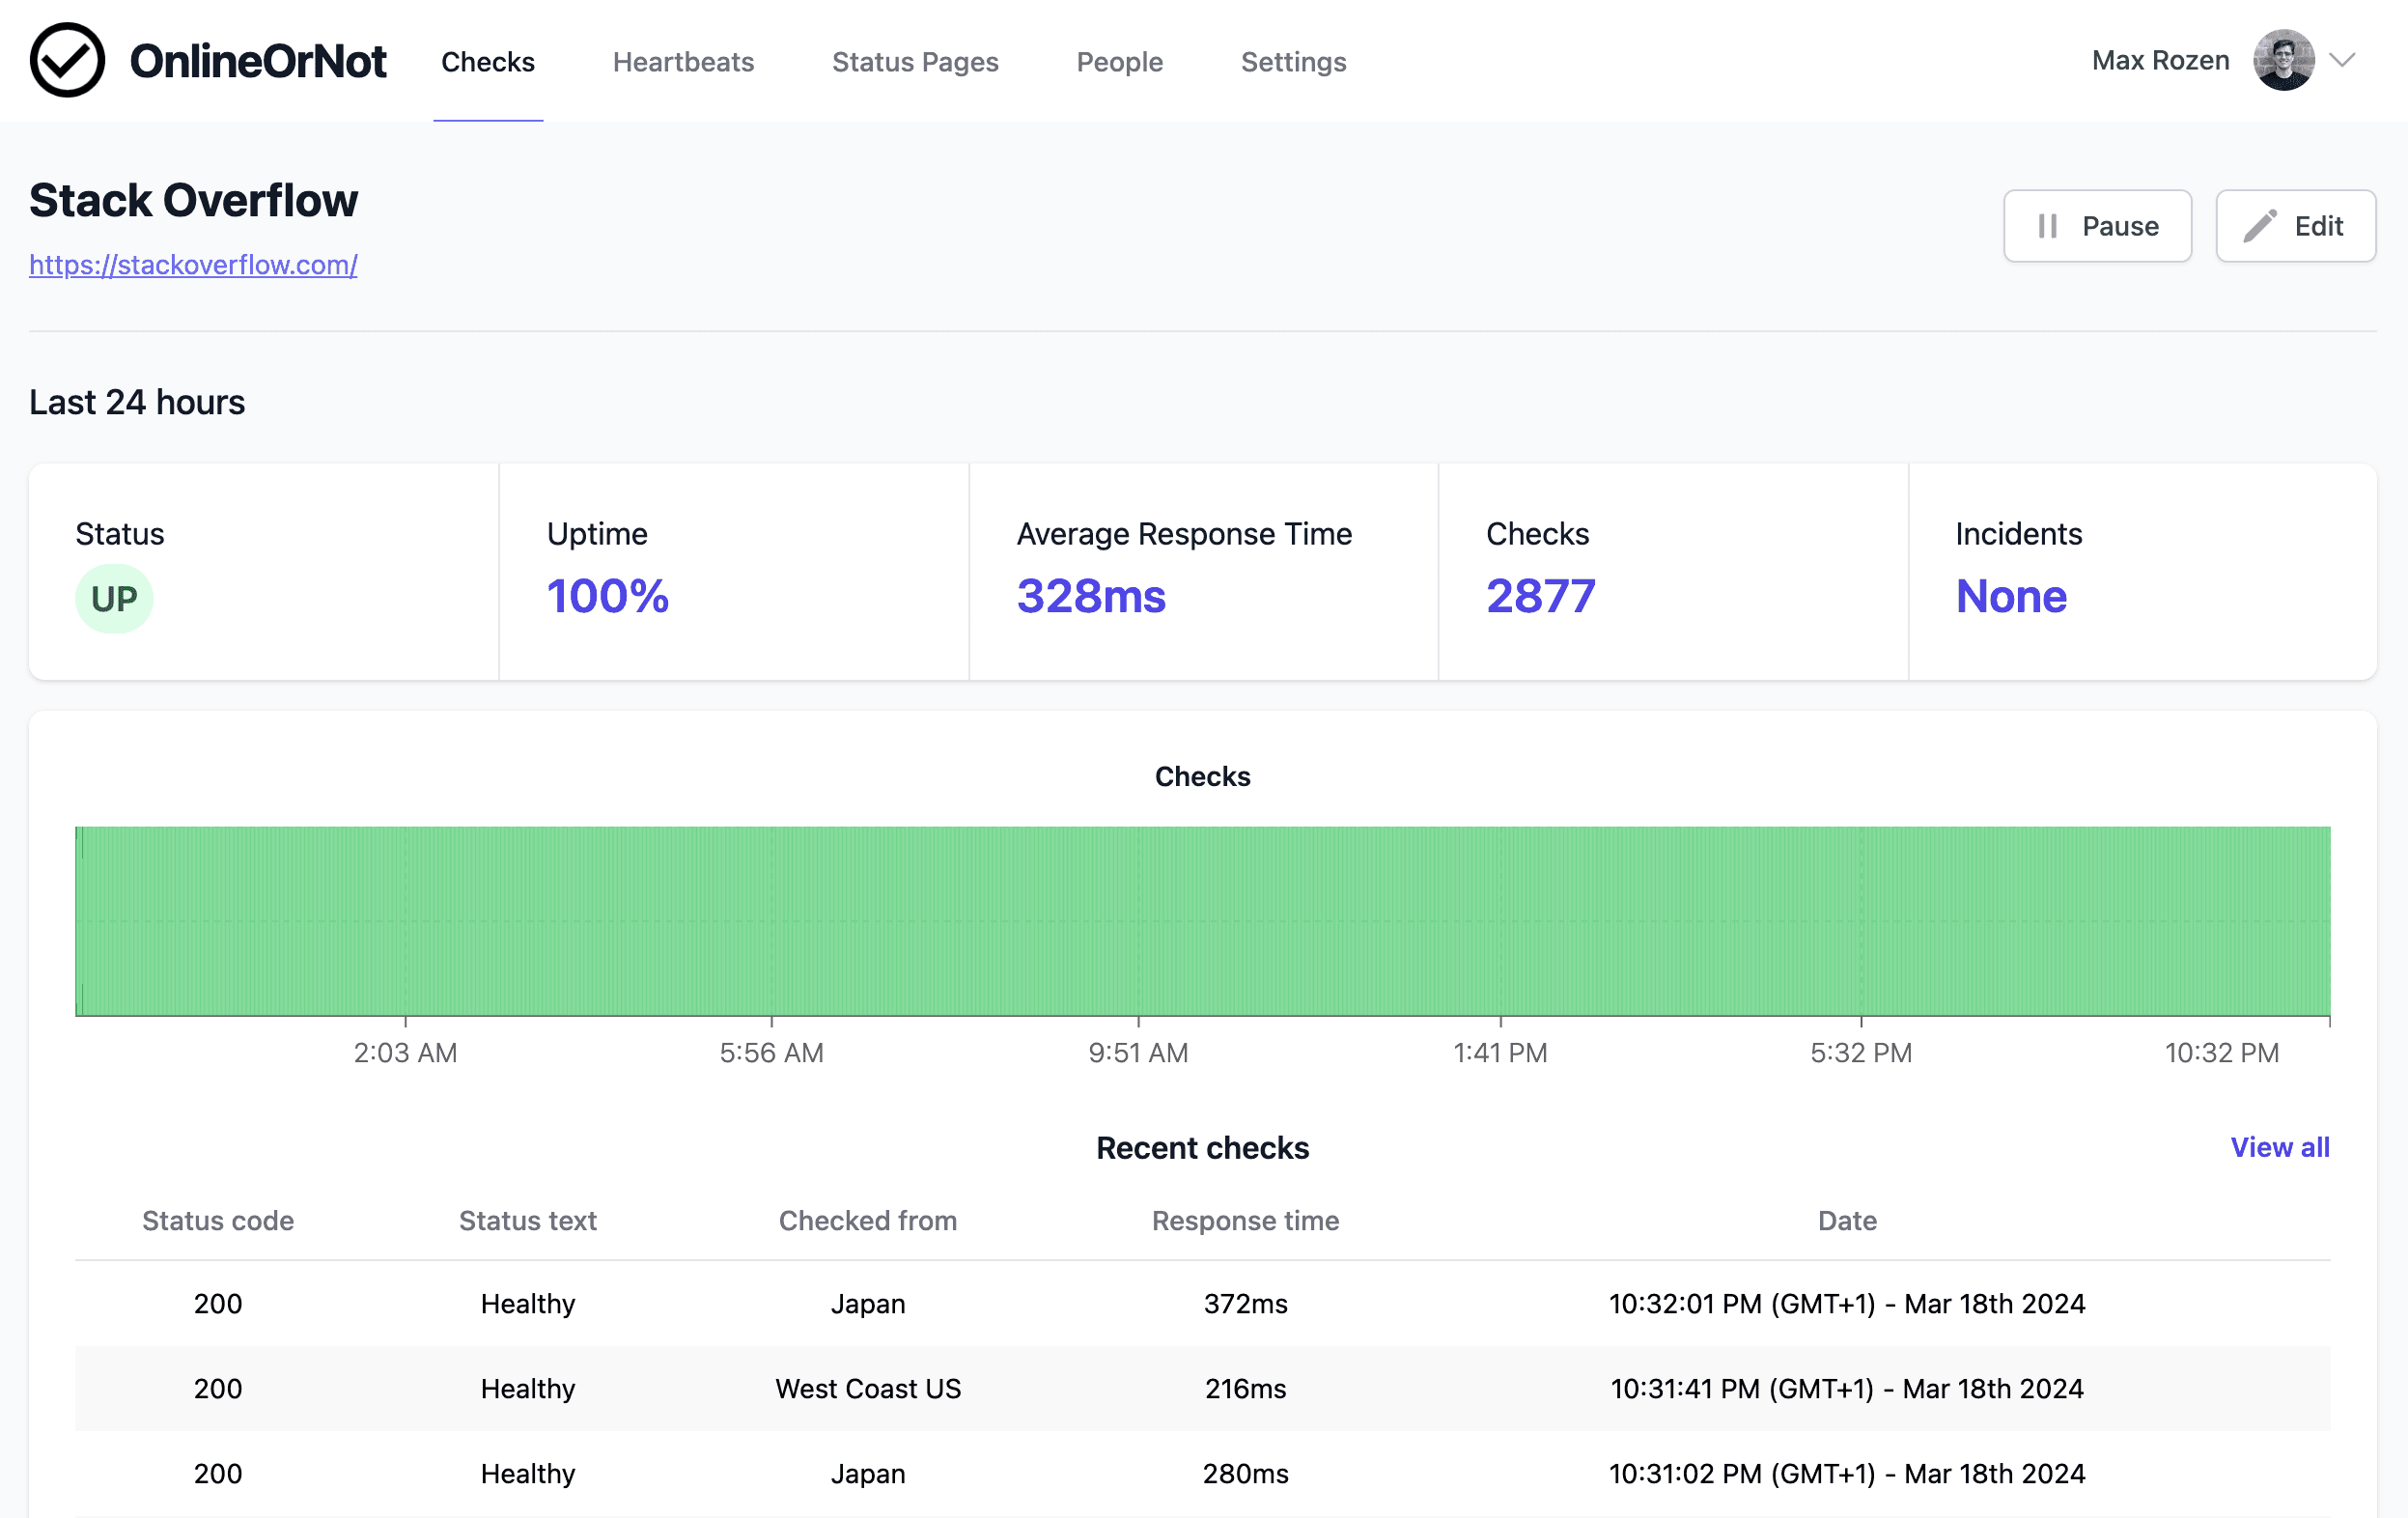
Task: Click the 10:31:02 PM date cell
Action: [x=1847, y=1473]
